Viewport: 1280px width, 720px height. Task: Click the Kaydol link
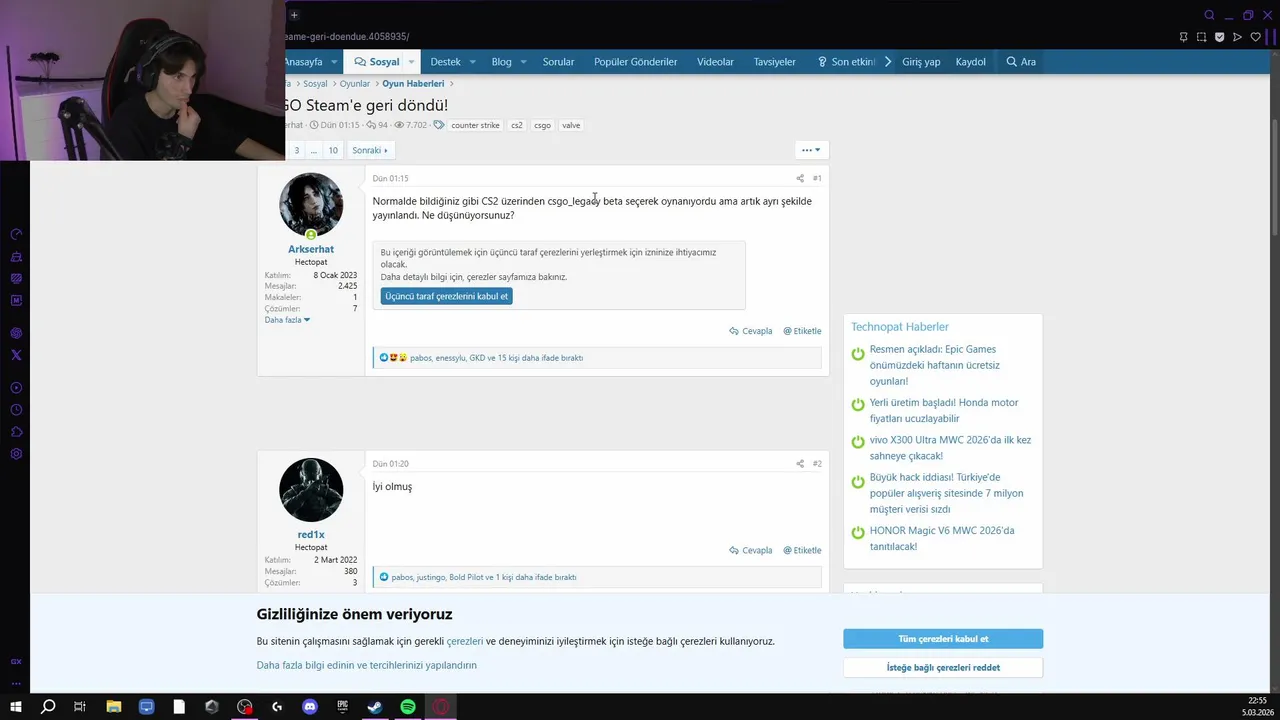click(x=970, y=62)
